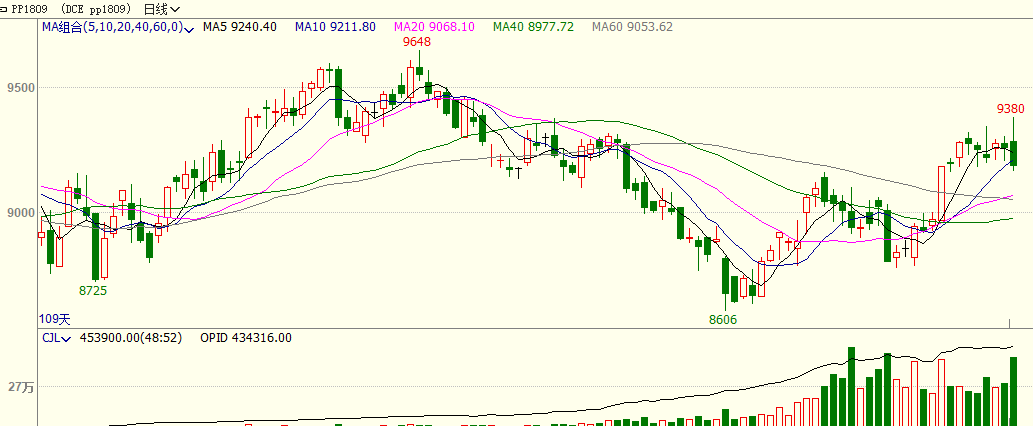Screen dimensions: 1033x426
Task: Click the 8725 low price marker
Action: pos(93,290)
